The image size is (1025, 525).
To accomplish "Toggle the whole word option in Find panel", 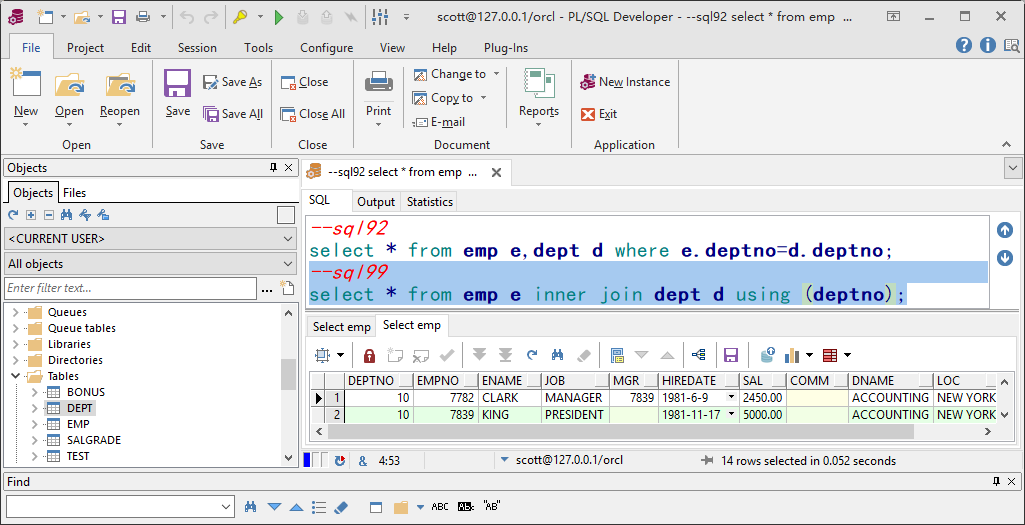I will (x=465, y=507).
